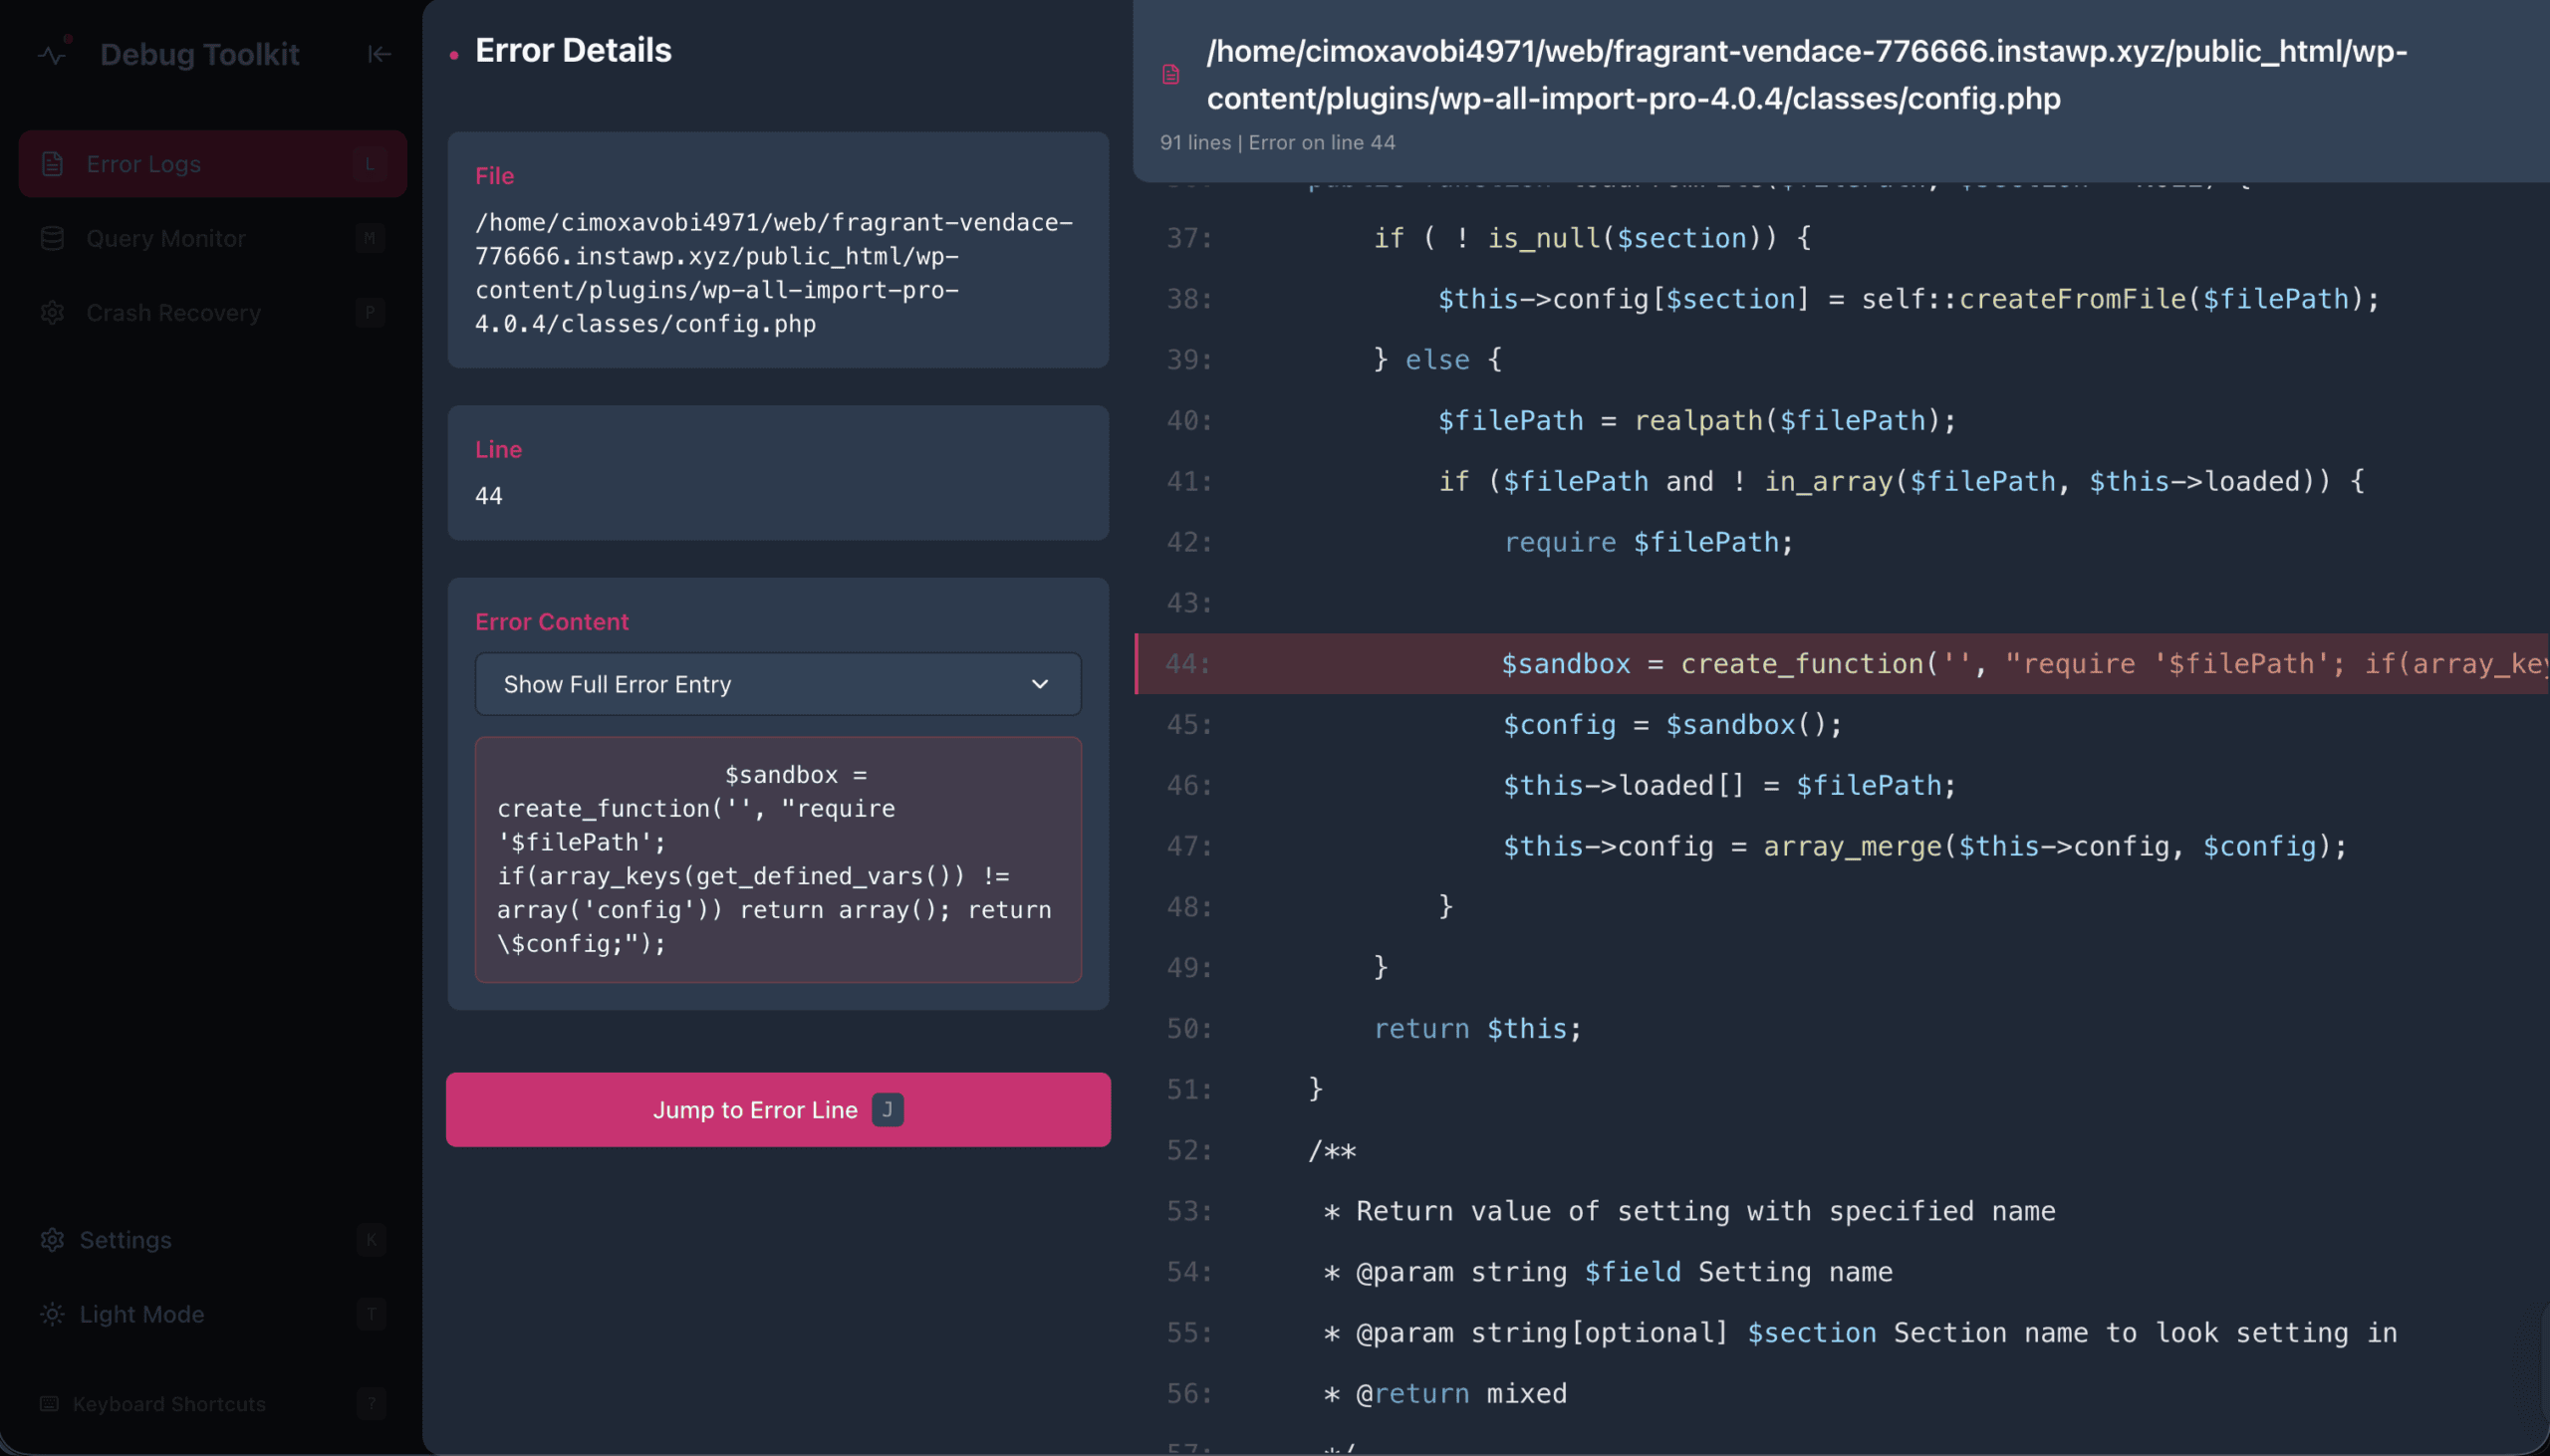Click the Light Mode sun icon
Image resolution: width=2550 pixels, height=1456 pixels.
[x=52, y=1314]
